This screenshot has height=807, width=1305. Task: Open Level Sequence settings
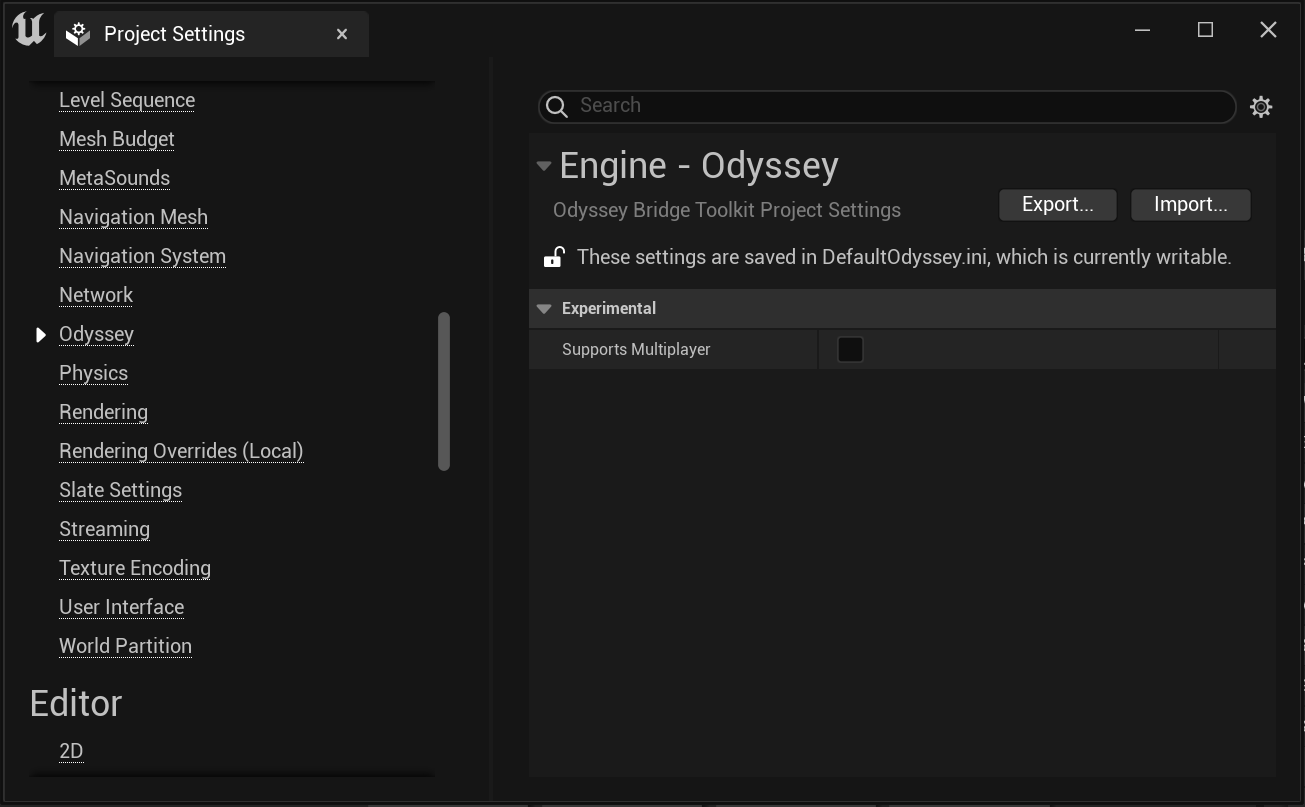[x=127, y=100]
